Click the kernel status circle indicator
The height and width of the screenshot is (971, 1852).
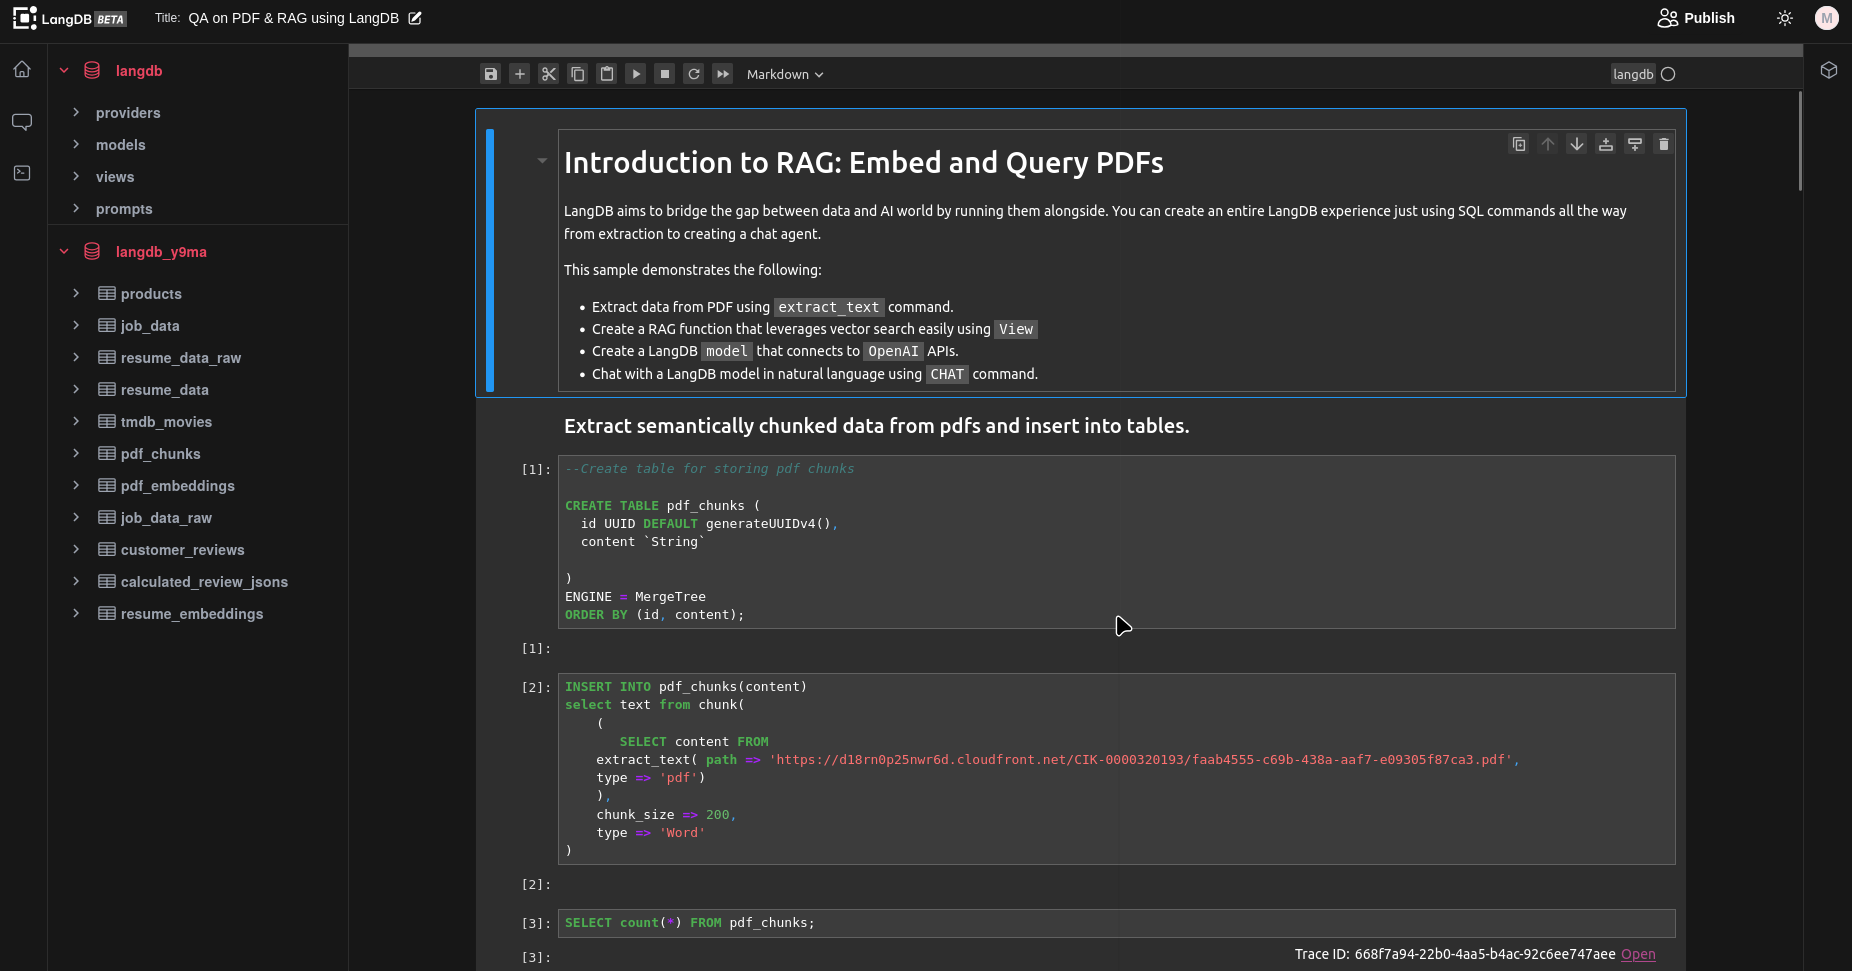click(1668, 74)
